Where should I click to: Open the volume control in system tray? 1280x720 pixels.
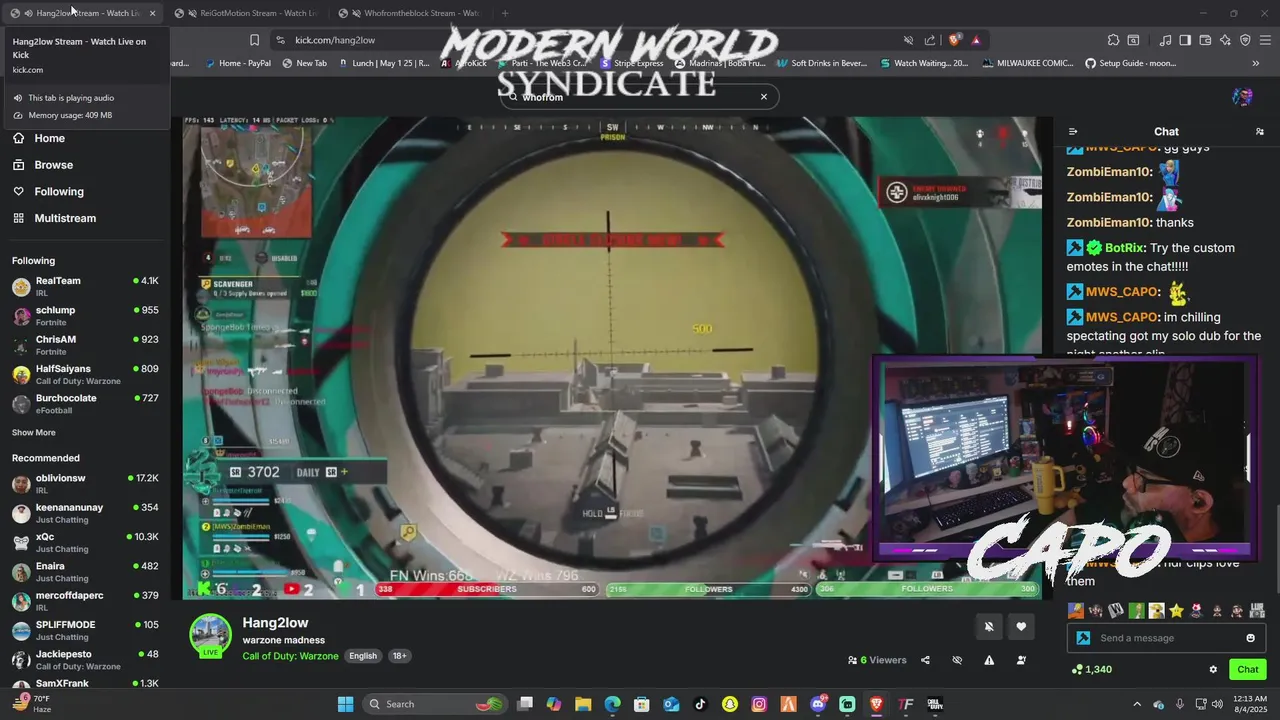[x=1217, y=704]
